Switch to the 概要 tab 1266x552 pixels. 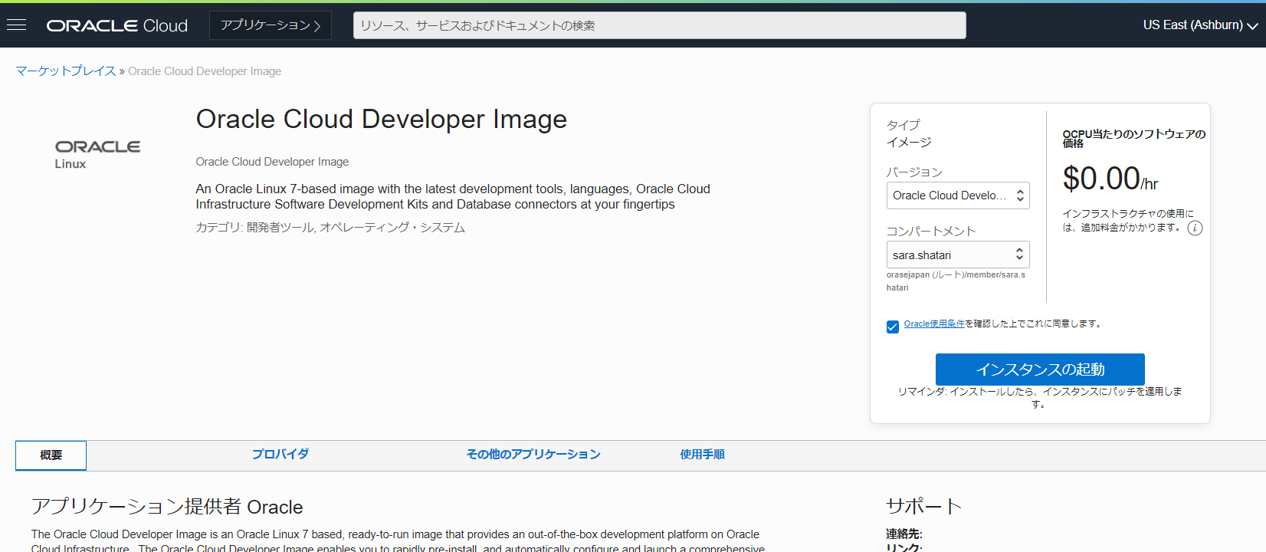[x=51, y=455]
